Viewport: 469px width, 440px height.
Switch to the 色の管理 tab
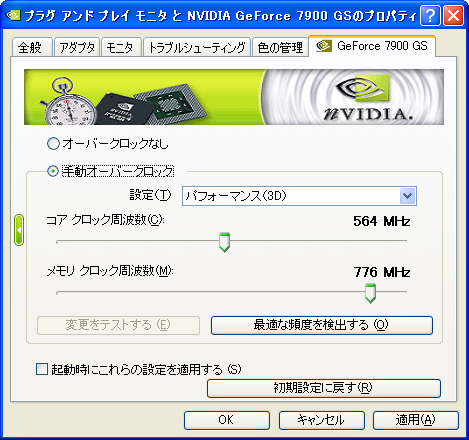click(x=280, y=47)
